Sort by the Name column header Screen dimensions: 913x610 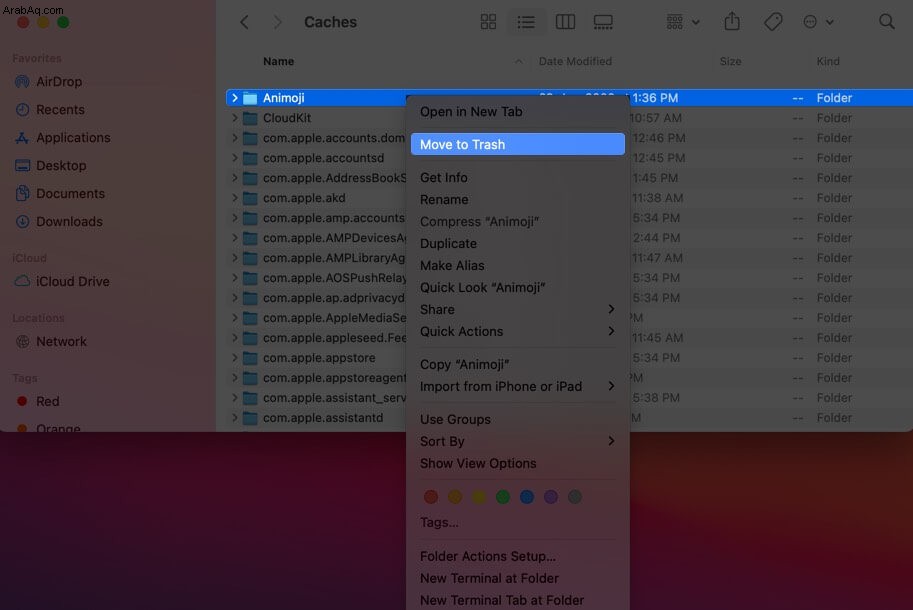tap(278, 61)
